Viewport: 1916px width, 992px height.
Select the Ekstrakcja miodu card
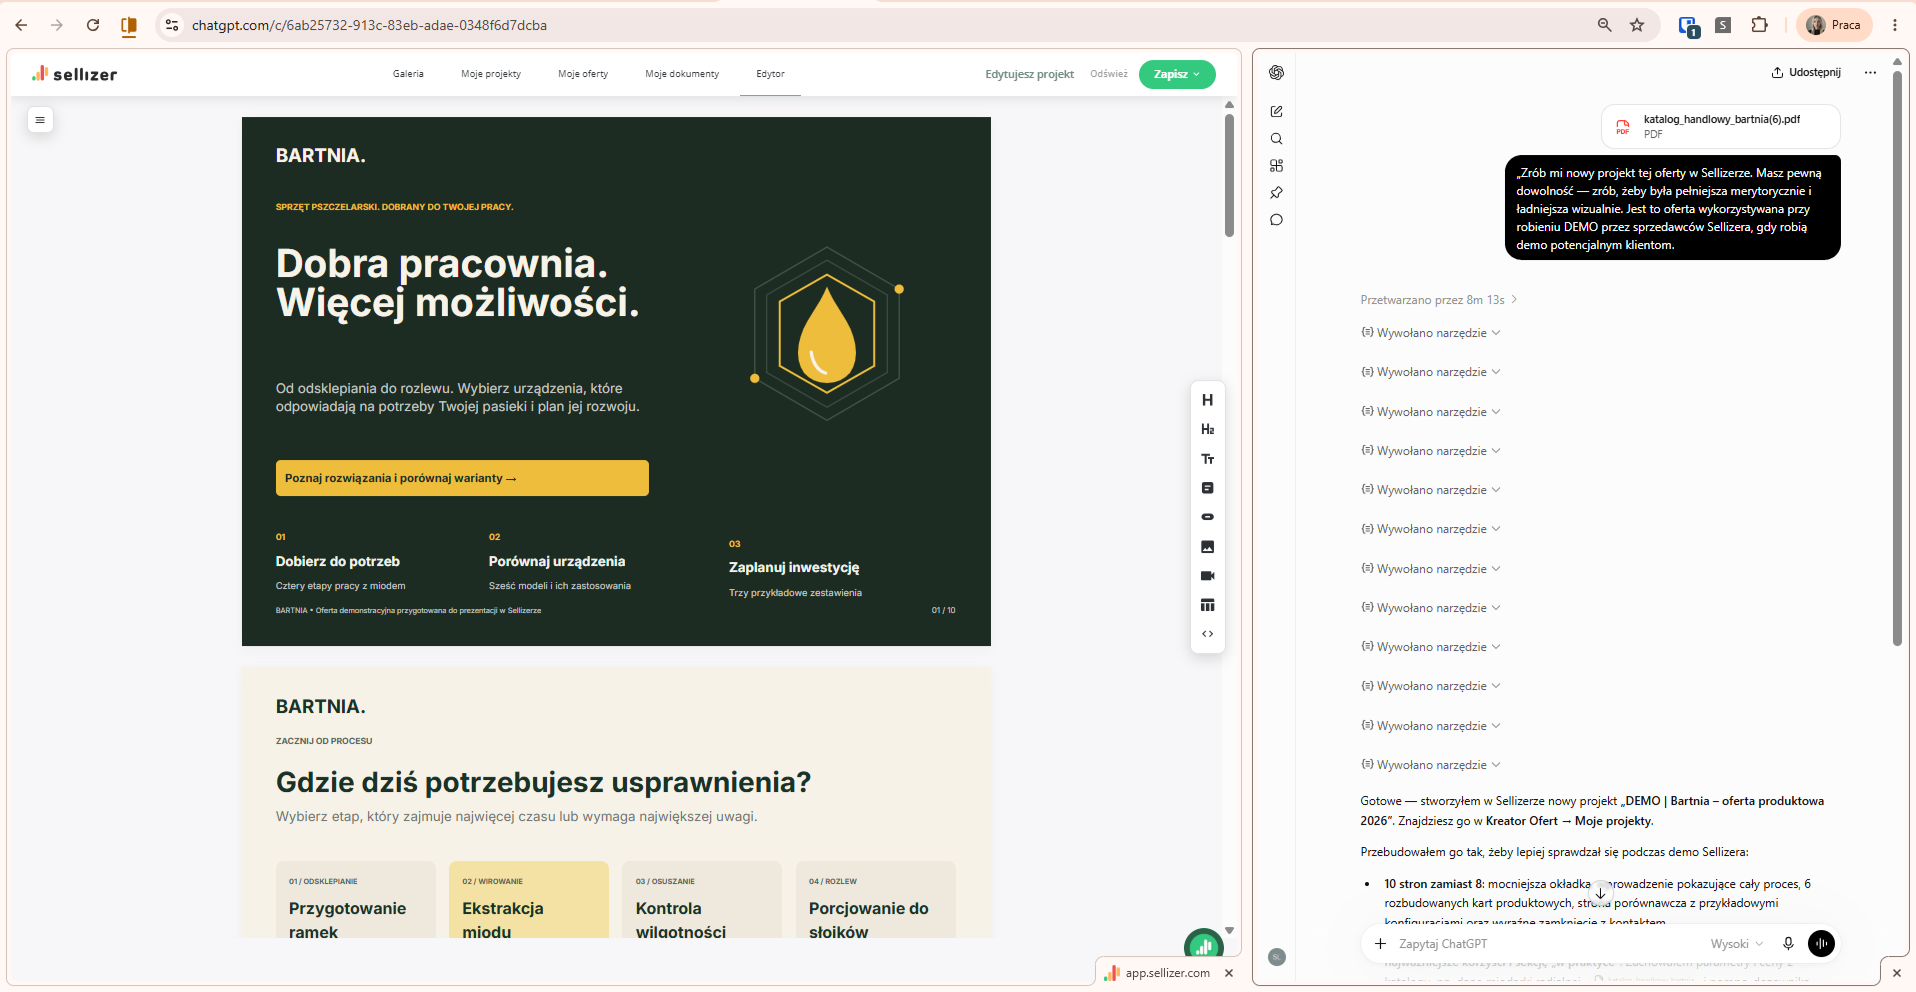pyautogui.click(x=529, y=900)
